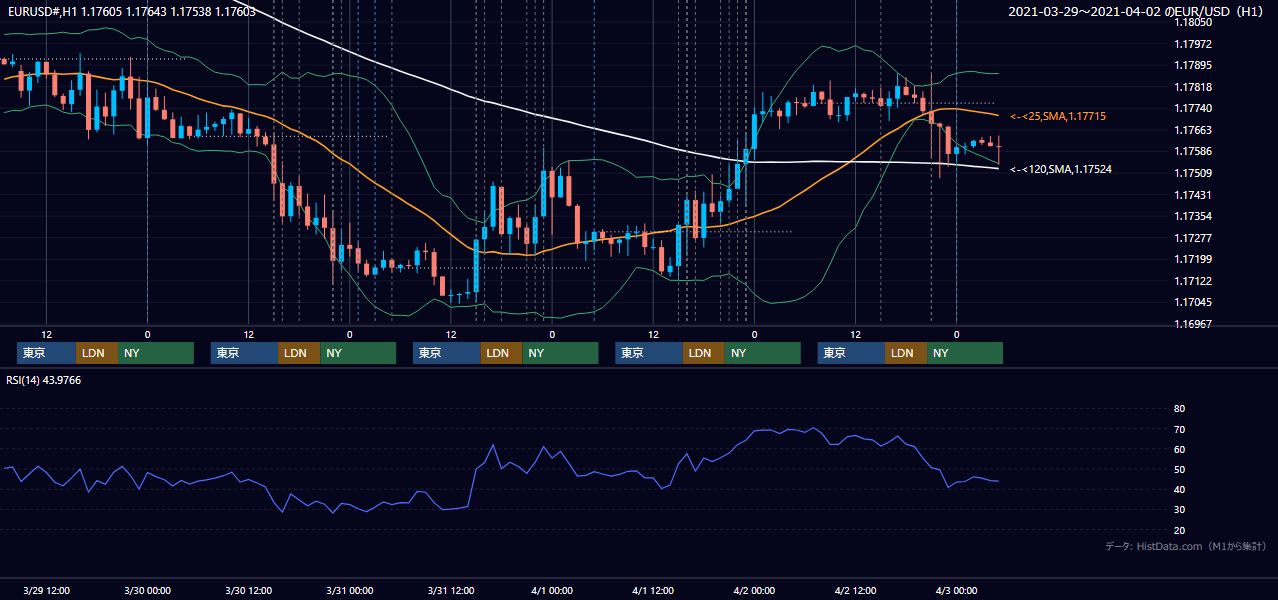Viewport: 1278px width, 600px height.
Task: Click the 1.17431 price axis label
Action: tap(1192, 195)
